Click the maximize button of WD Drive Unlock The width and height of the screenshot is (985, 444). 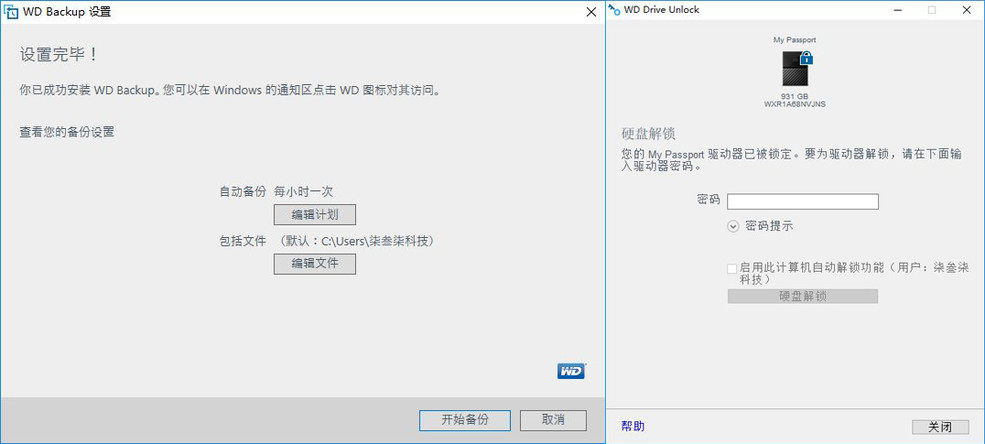(932, 10)
